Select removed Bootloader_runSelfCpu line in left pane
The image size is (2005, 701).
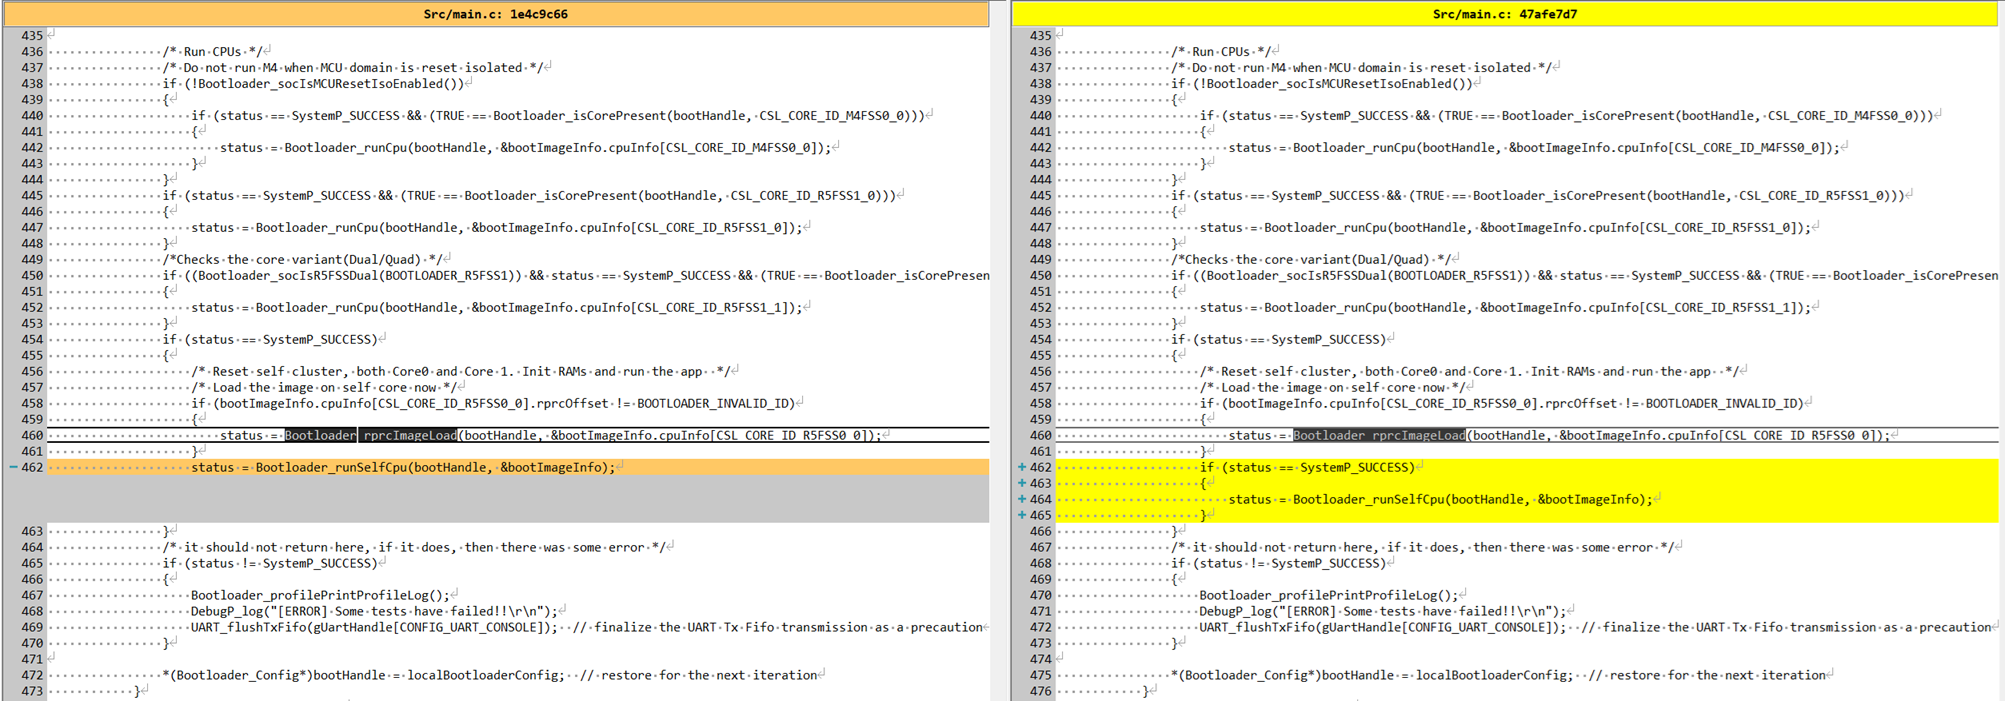(403, 467)
